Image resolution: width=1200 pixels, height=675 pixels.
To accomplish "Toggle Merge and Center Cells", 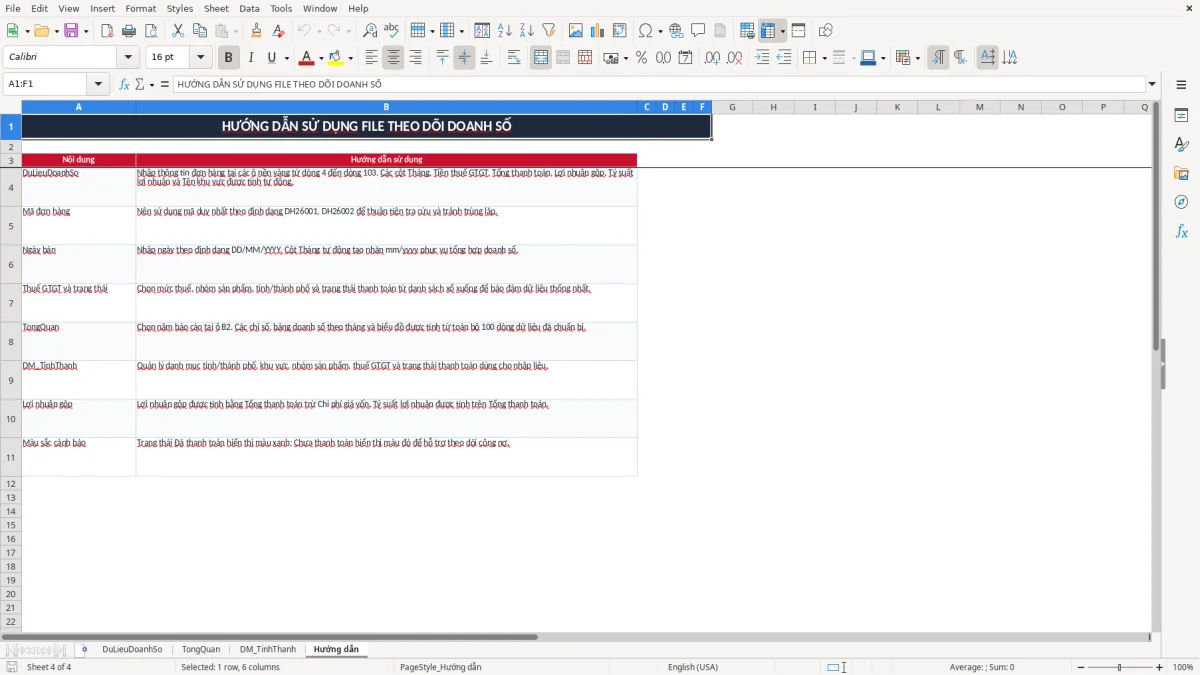I will [541, 58].
